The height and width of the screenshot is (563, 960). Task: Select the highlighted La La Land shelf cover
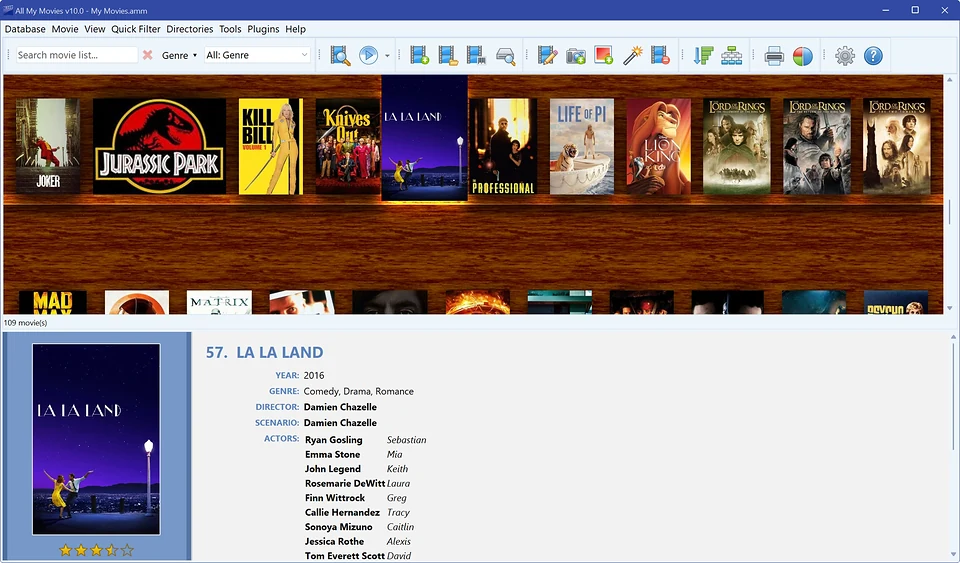[424, 138]
